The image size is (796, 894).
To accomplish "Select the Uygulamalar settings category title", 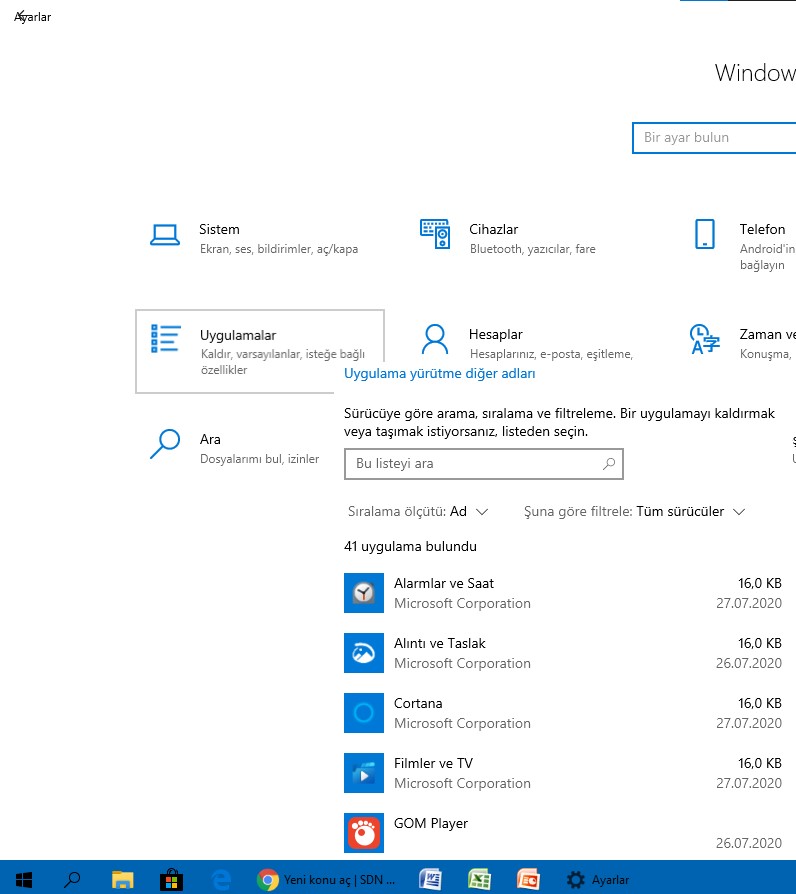I will pyautogui.click(x=238, y=335).
